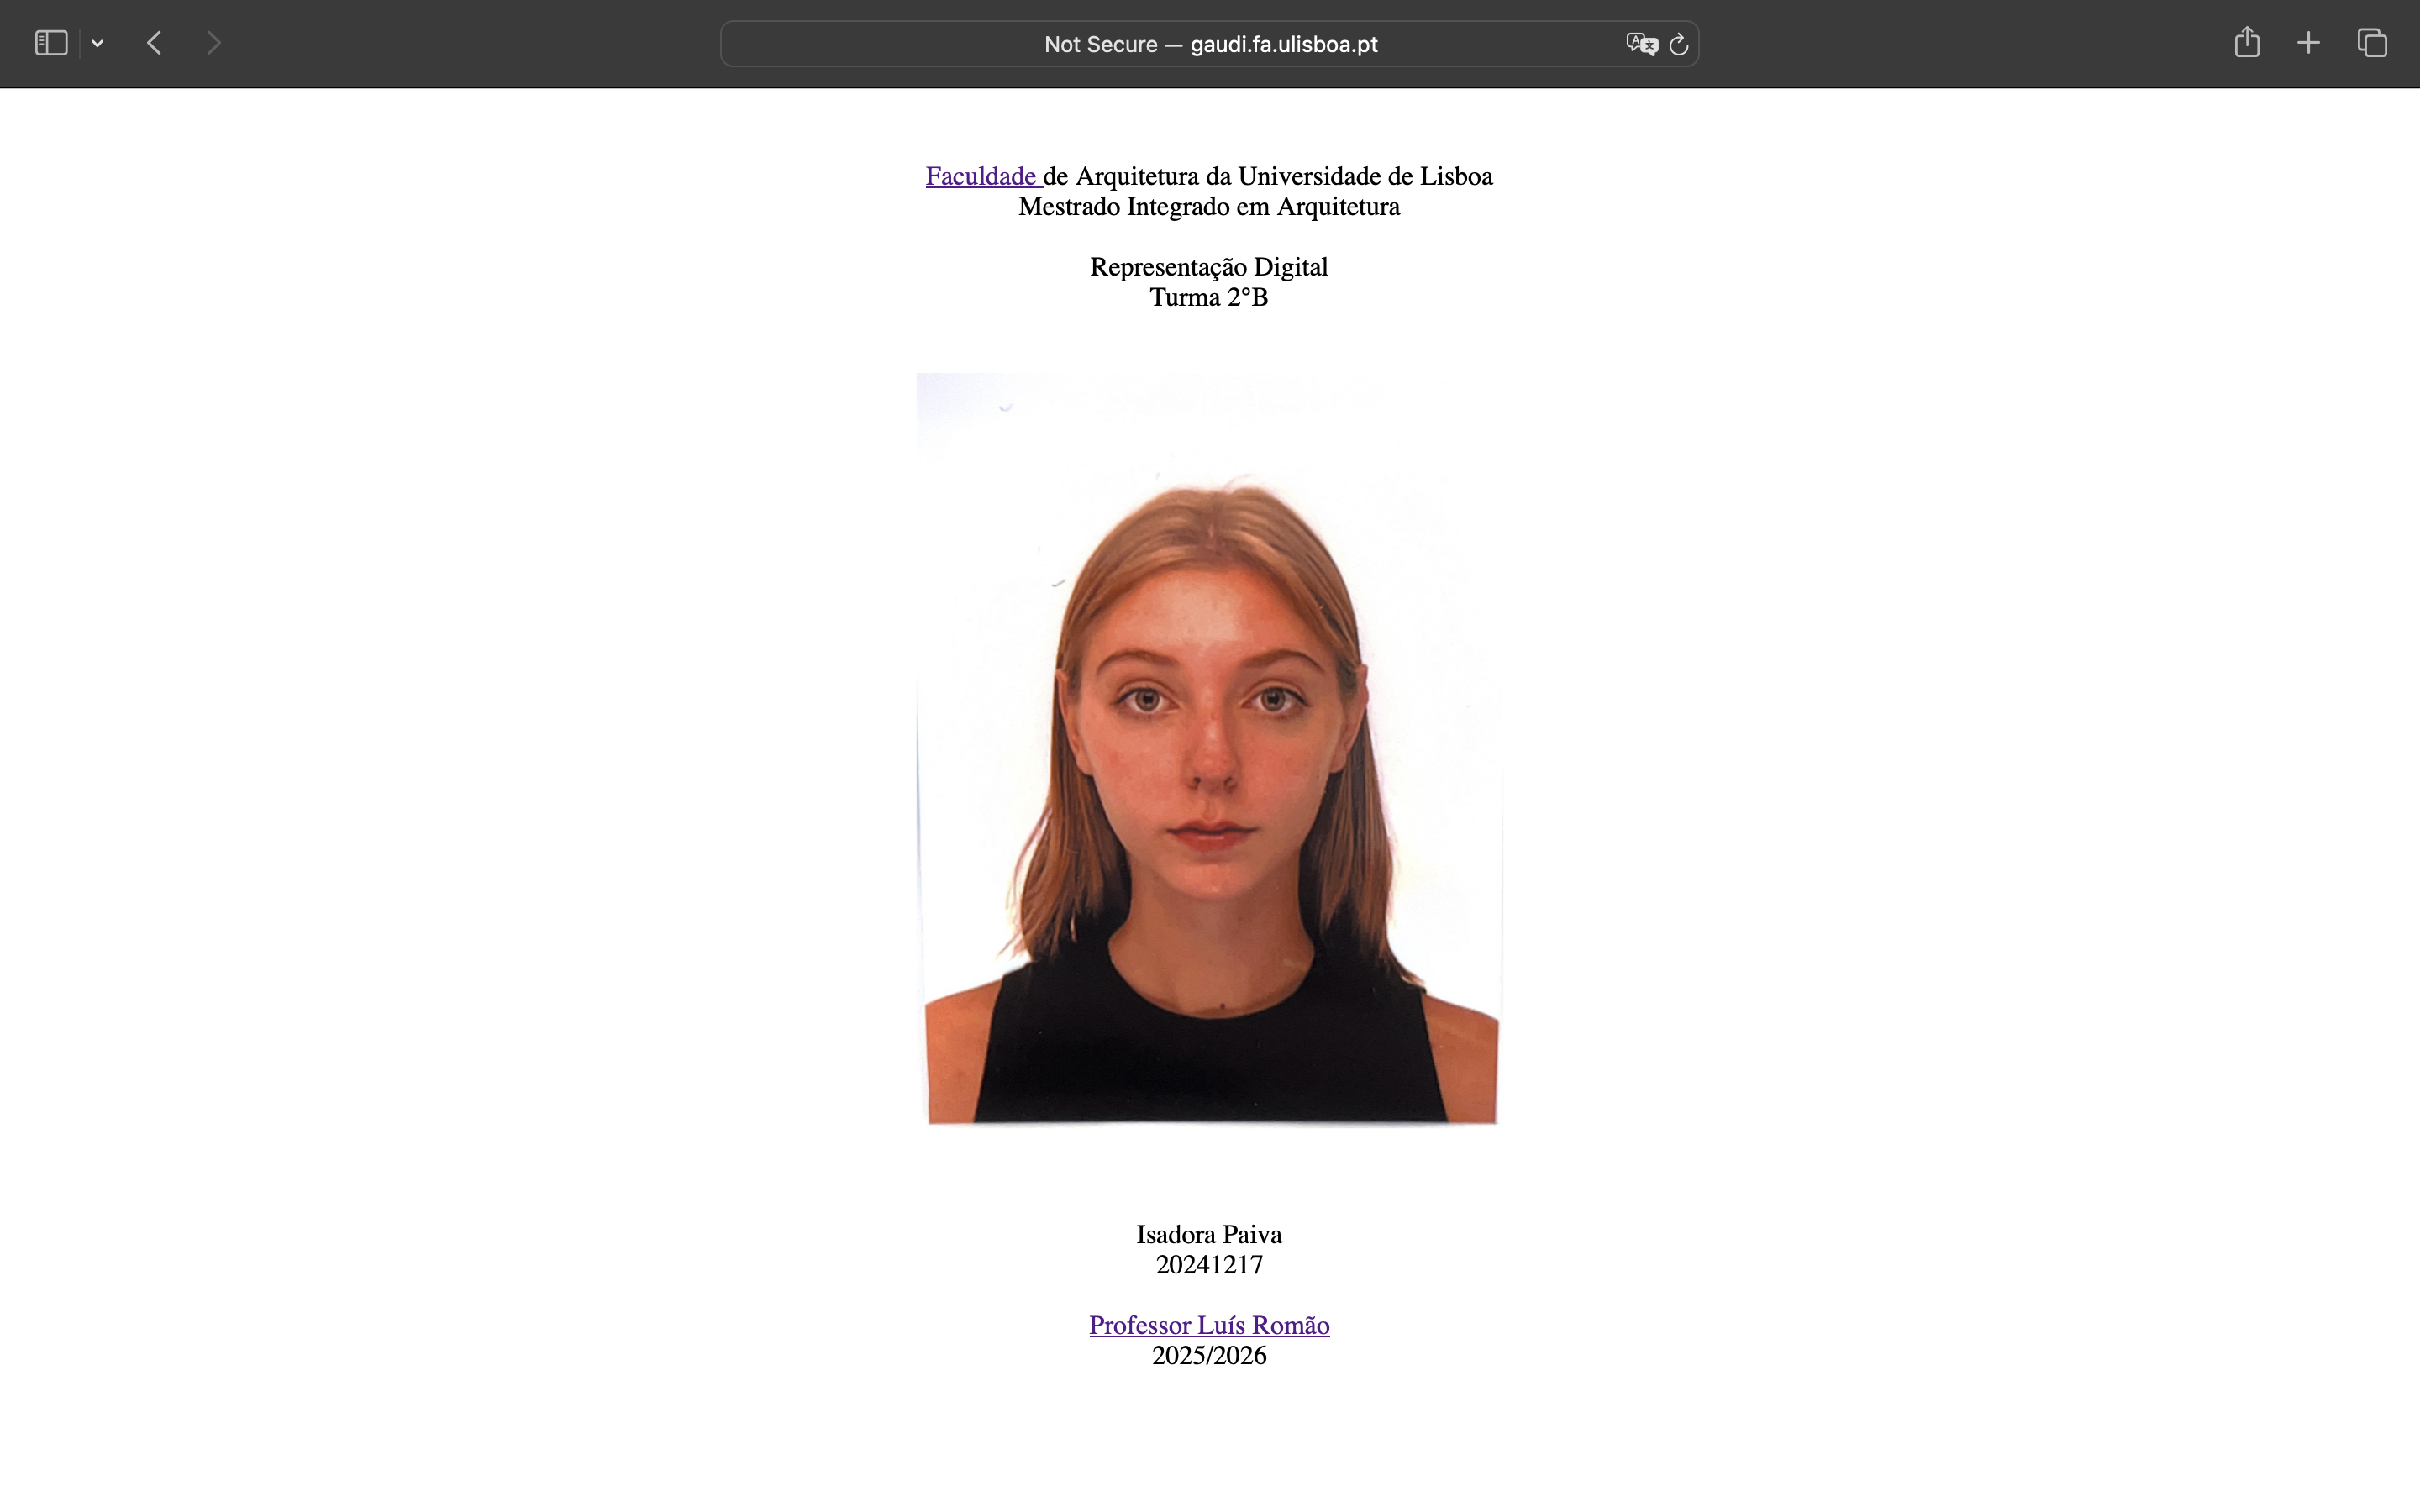Open a new tab with plus icon
2420x1512 pixels.
[x=2308, y=43]
